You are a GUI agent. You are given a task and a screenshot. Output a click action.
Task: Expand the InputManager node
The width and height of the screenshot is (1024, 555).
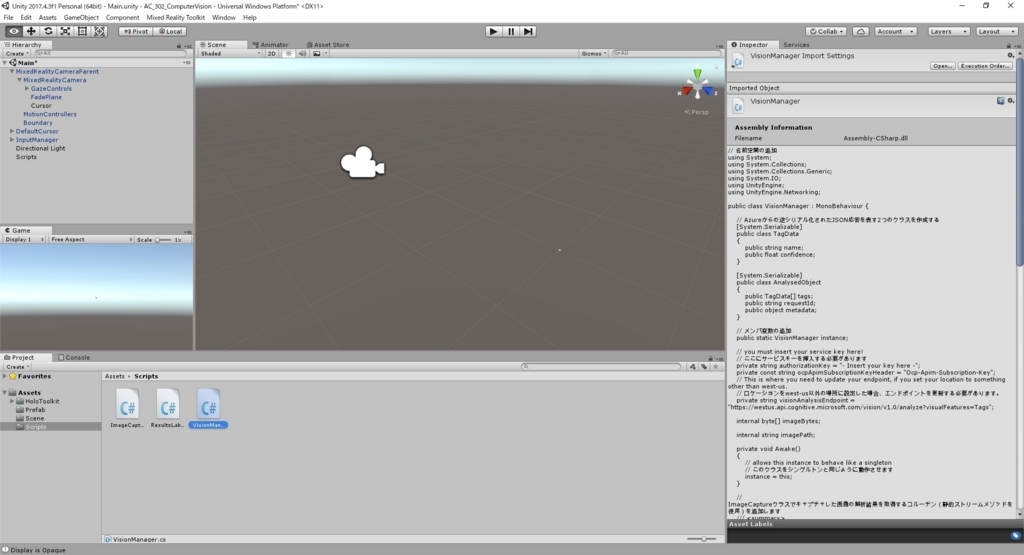(12, 140)
